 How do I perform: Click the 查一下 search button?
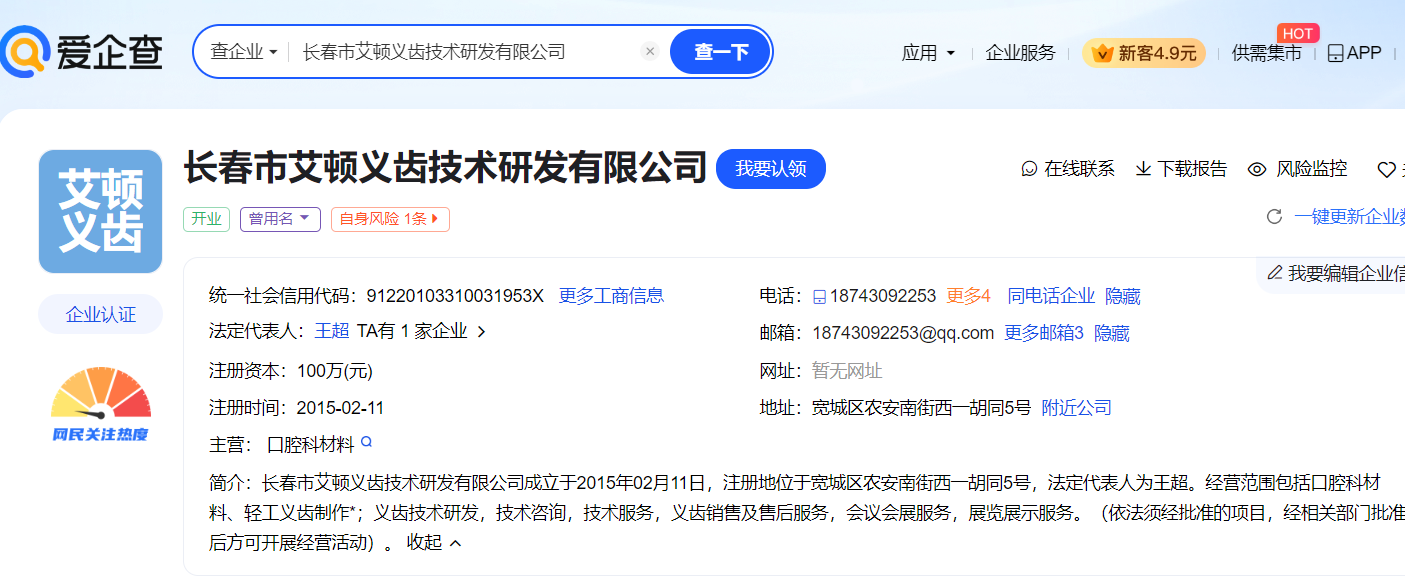click(x=720, y=52)
